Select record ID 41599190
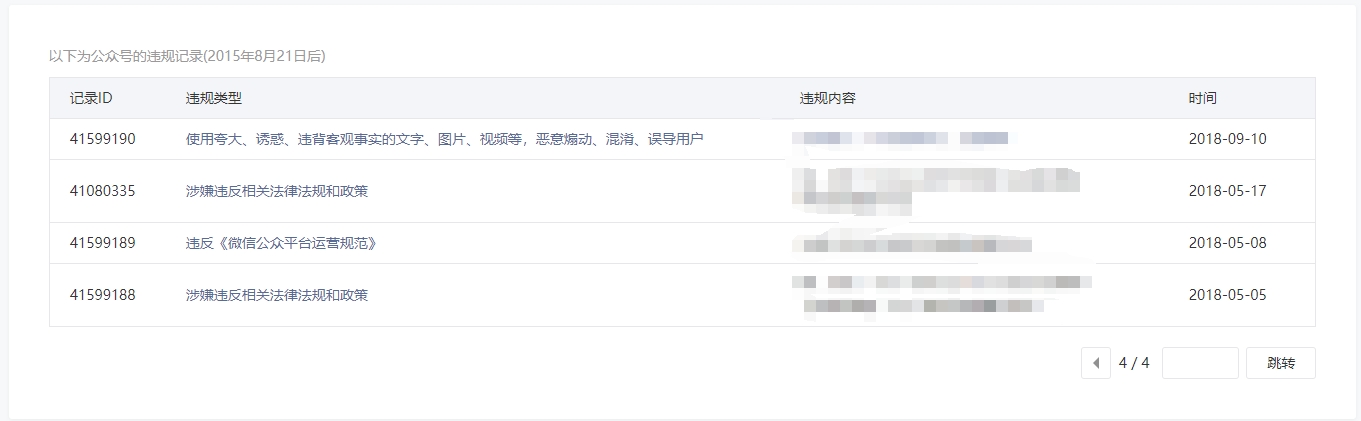The width and height of the screenshot is (1361, 421). 103,139
